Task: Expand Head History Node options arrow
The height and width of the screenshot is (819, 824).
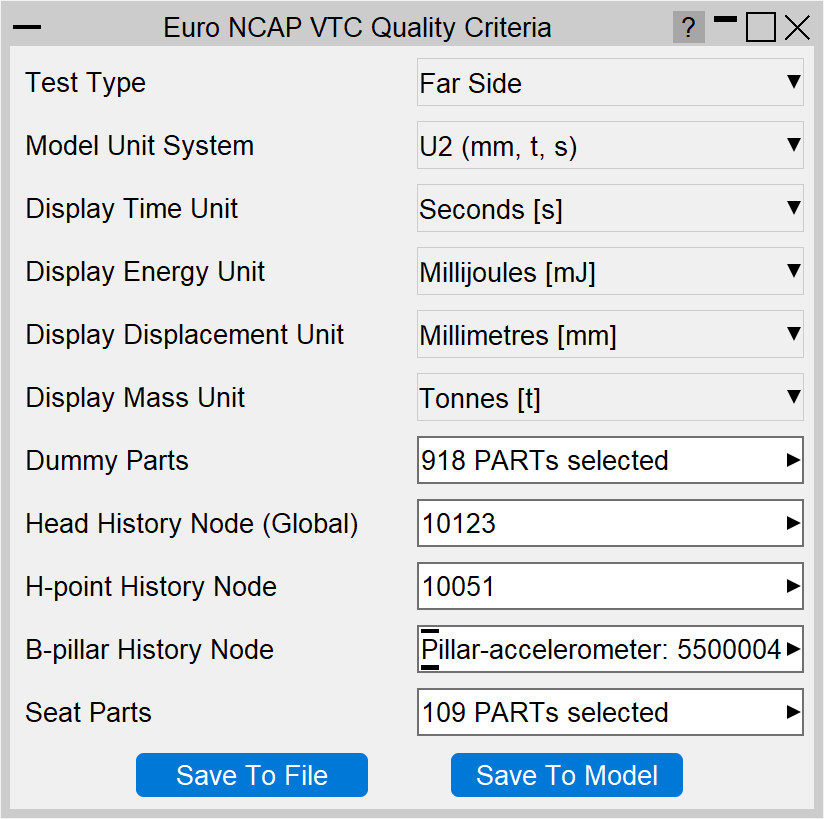Action: tap(793, 523)
